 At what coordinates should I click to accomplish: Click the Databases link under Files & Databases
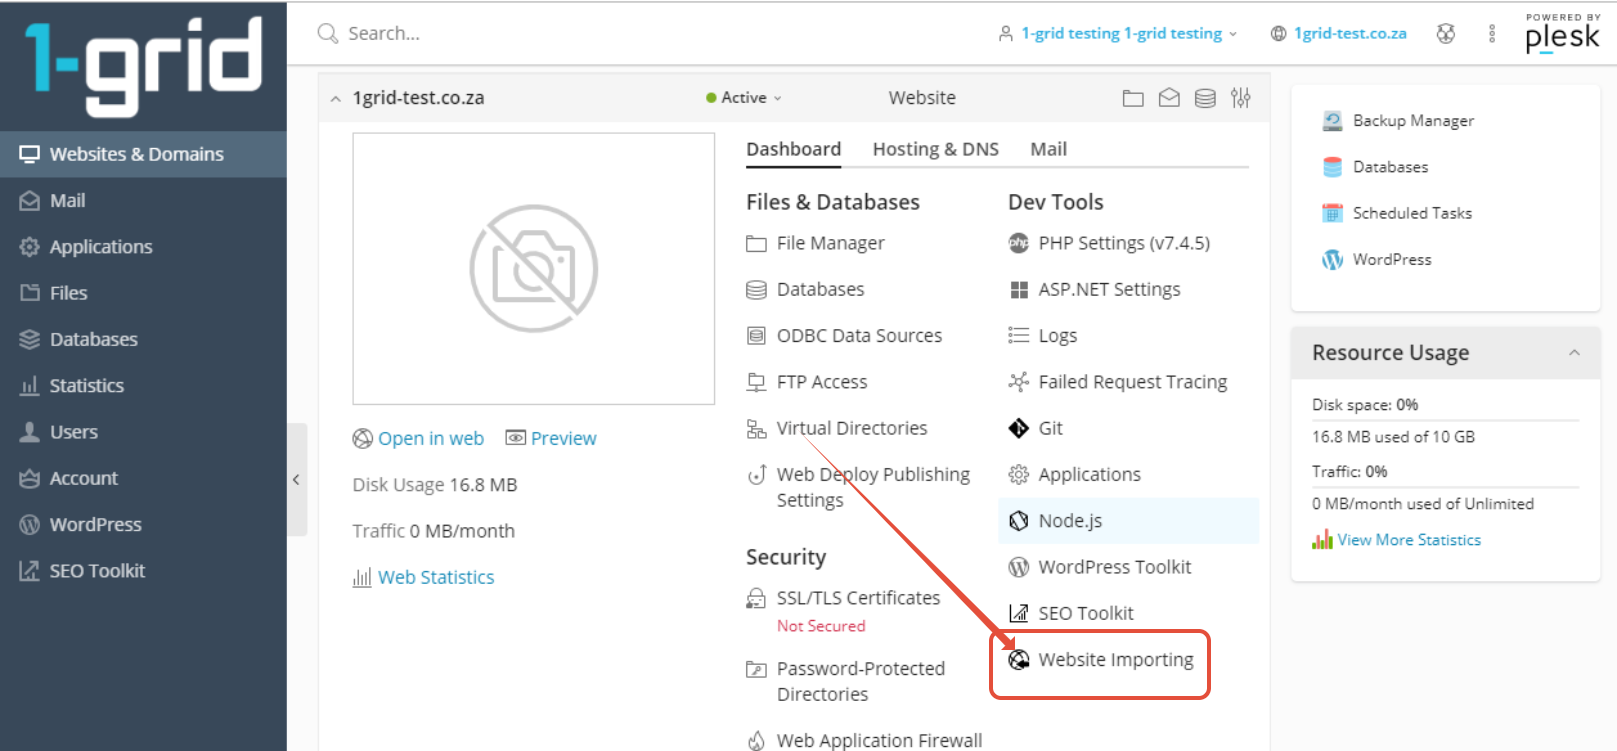820,290
